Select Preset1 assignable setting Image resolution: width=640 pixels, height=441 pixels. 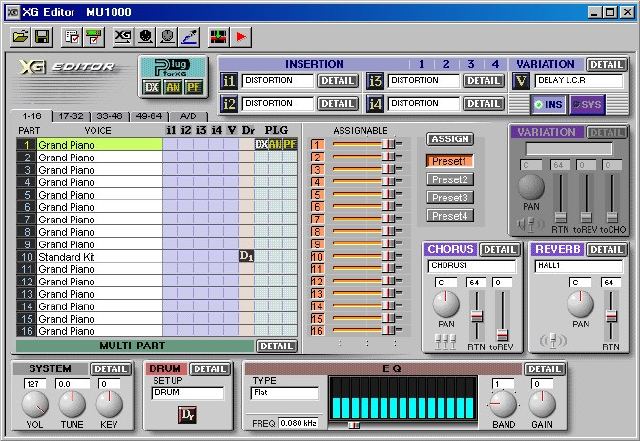click(450, 161)
